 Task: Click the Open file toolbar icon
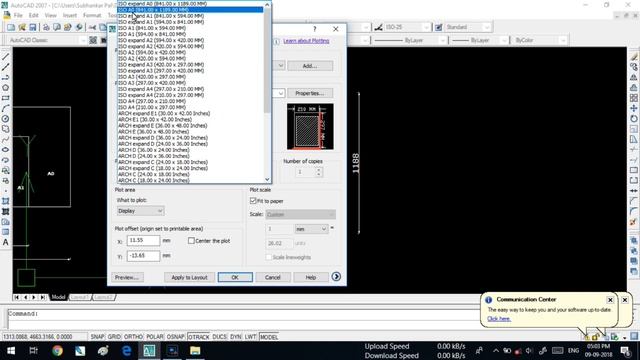(x=22, y=27)
